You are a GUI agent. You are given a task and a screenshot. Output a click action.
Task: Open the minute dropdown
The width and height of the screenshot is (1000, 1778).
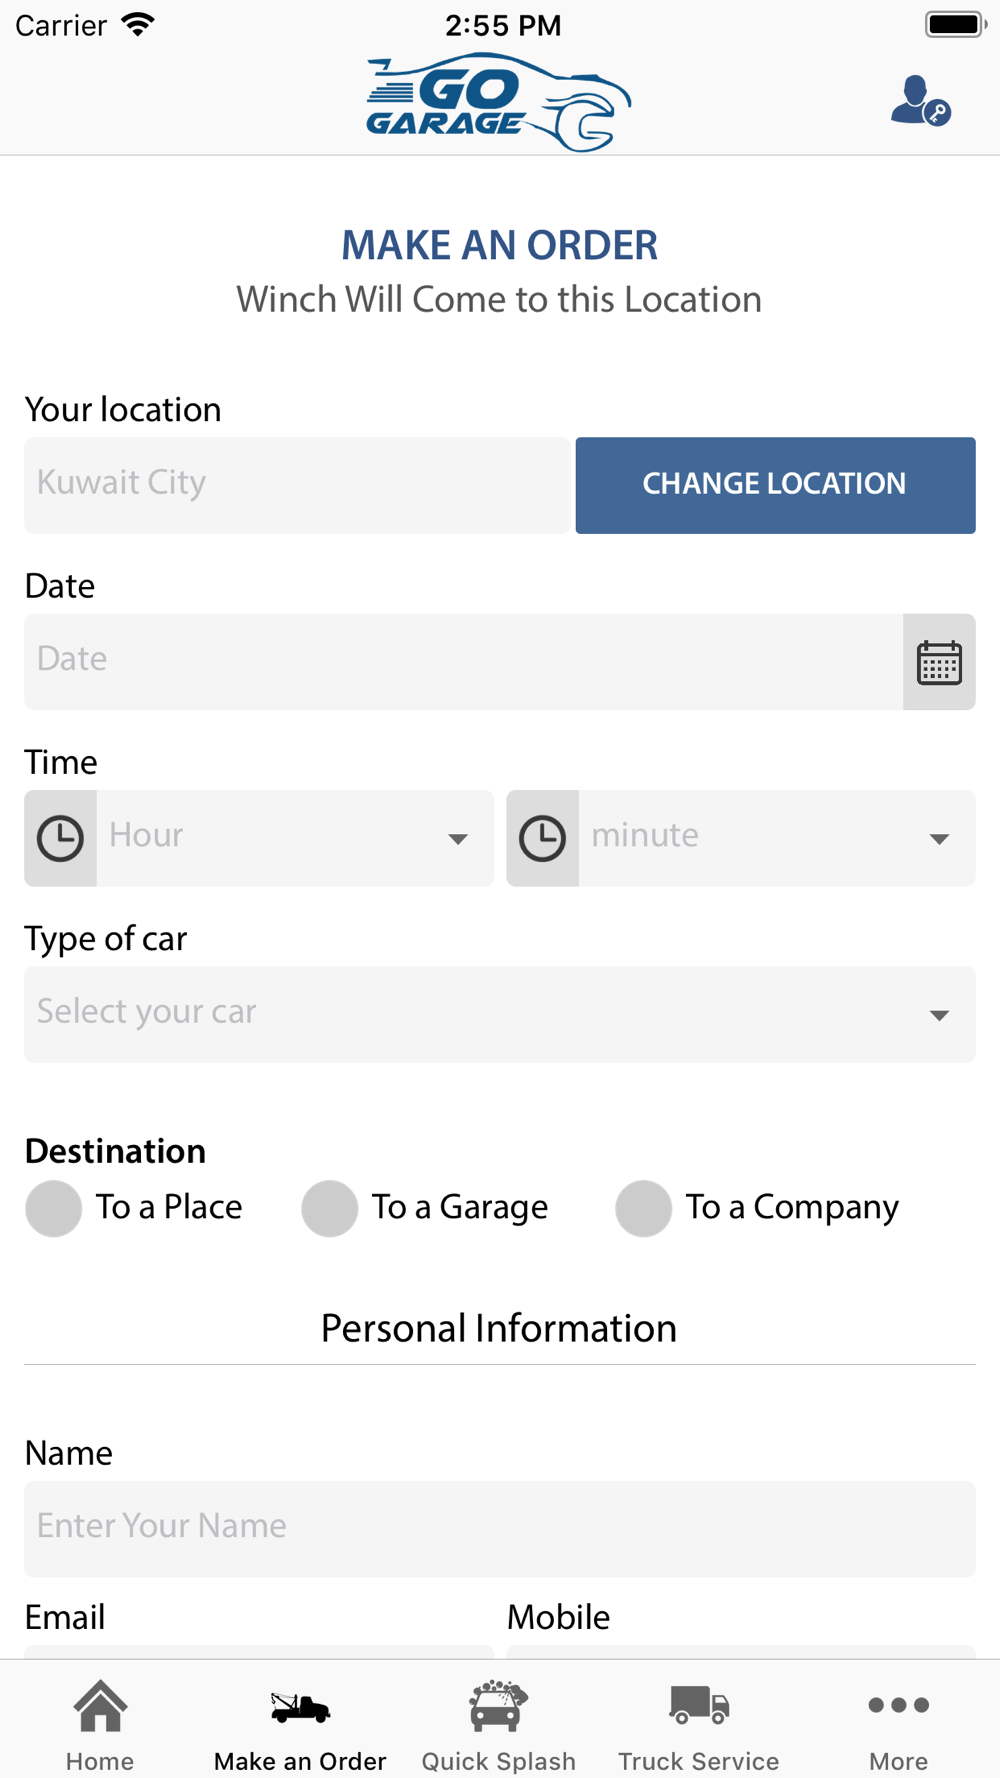pyautogui.click(x=776, y=838)
